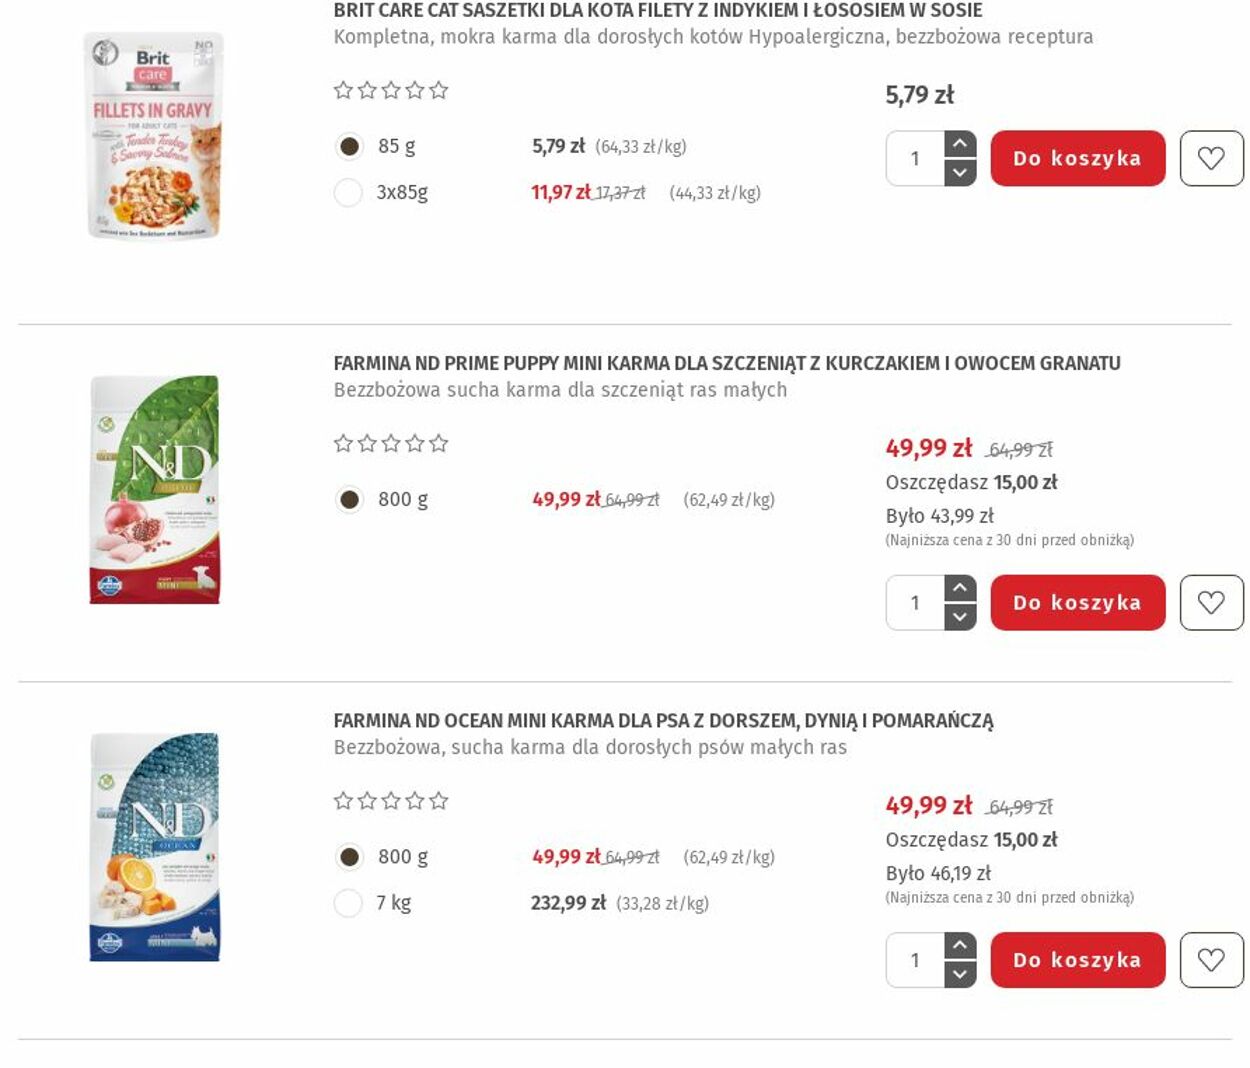Add Farmina Prime Puppy Mini to cart
The image size is (1250, 1068).
point(1077,602)
